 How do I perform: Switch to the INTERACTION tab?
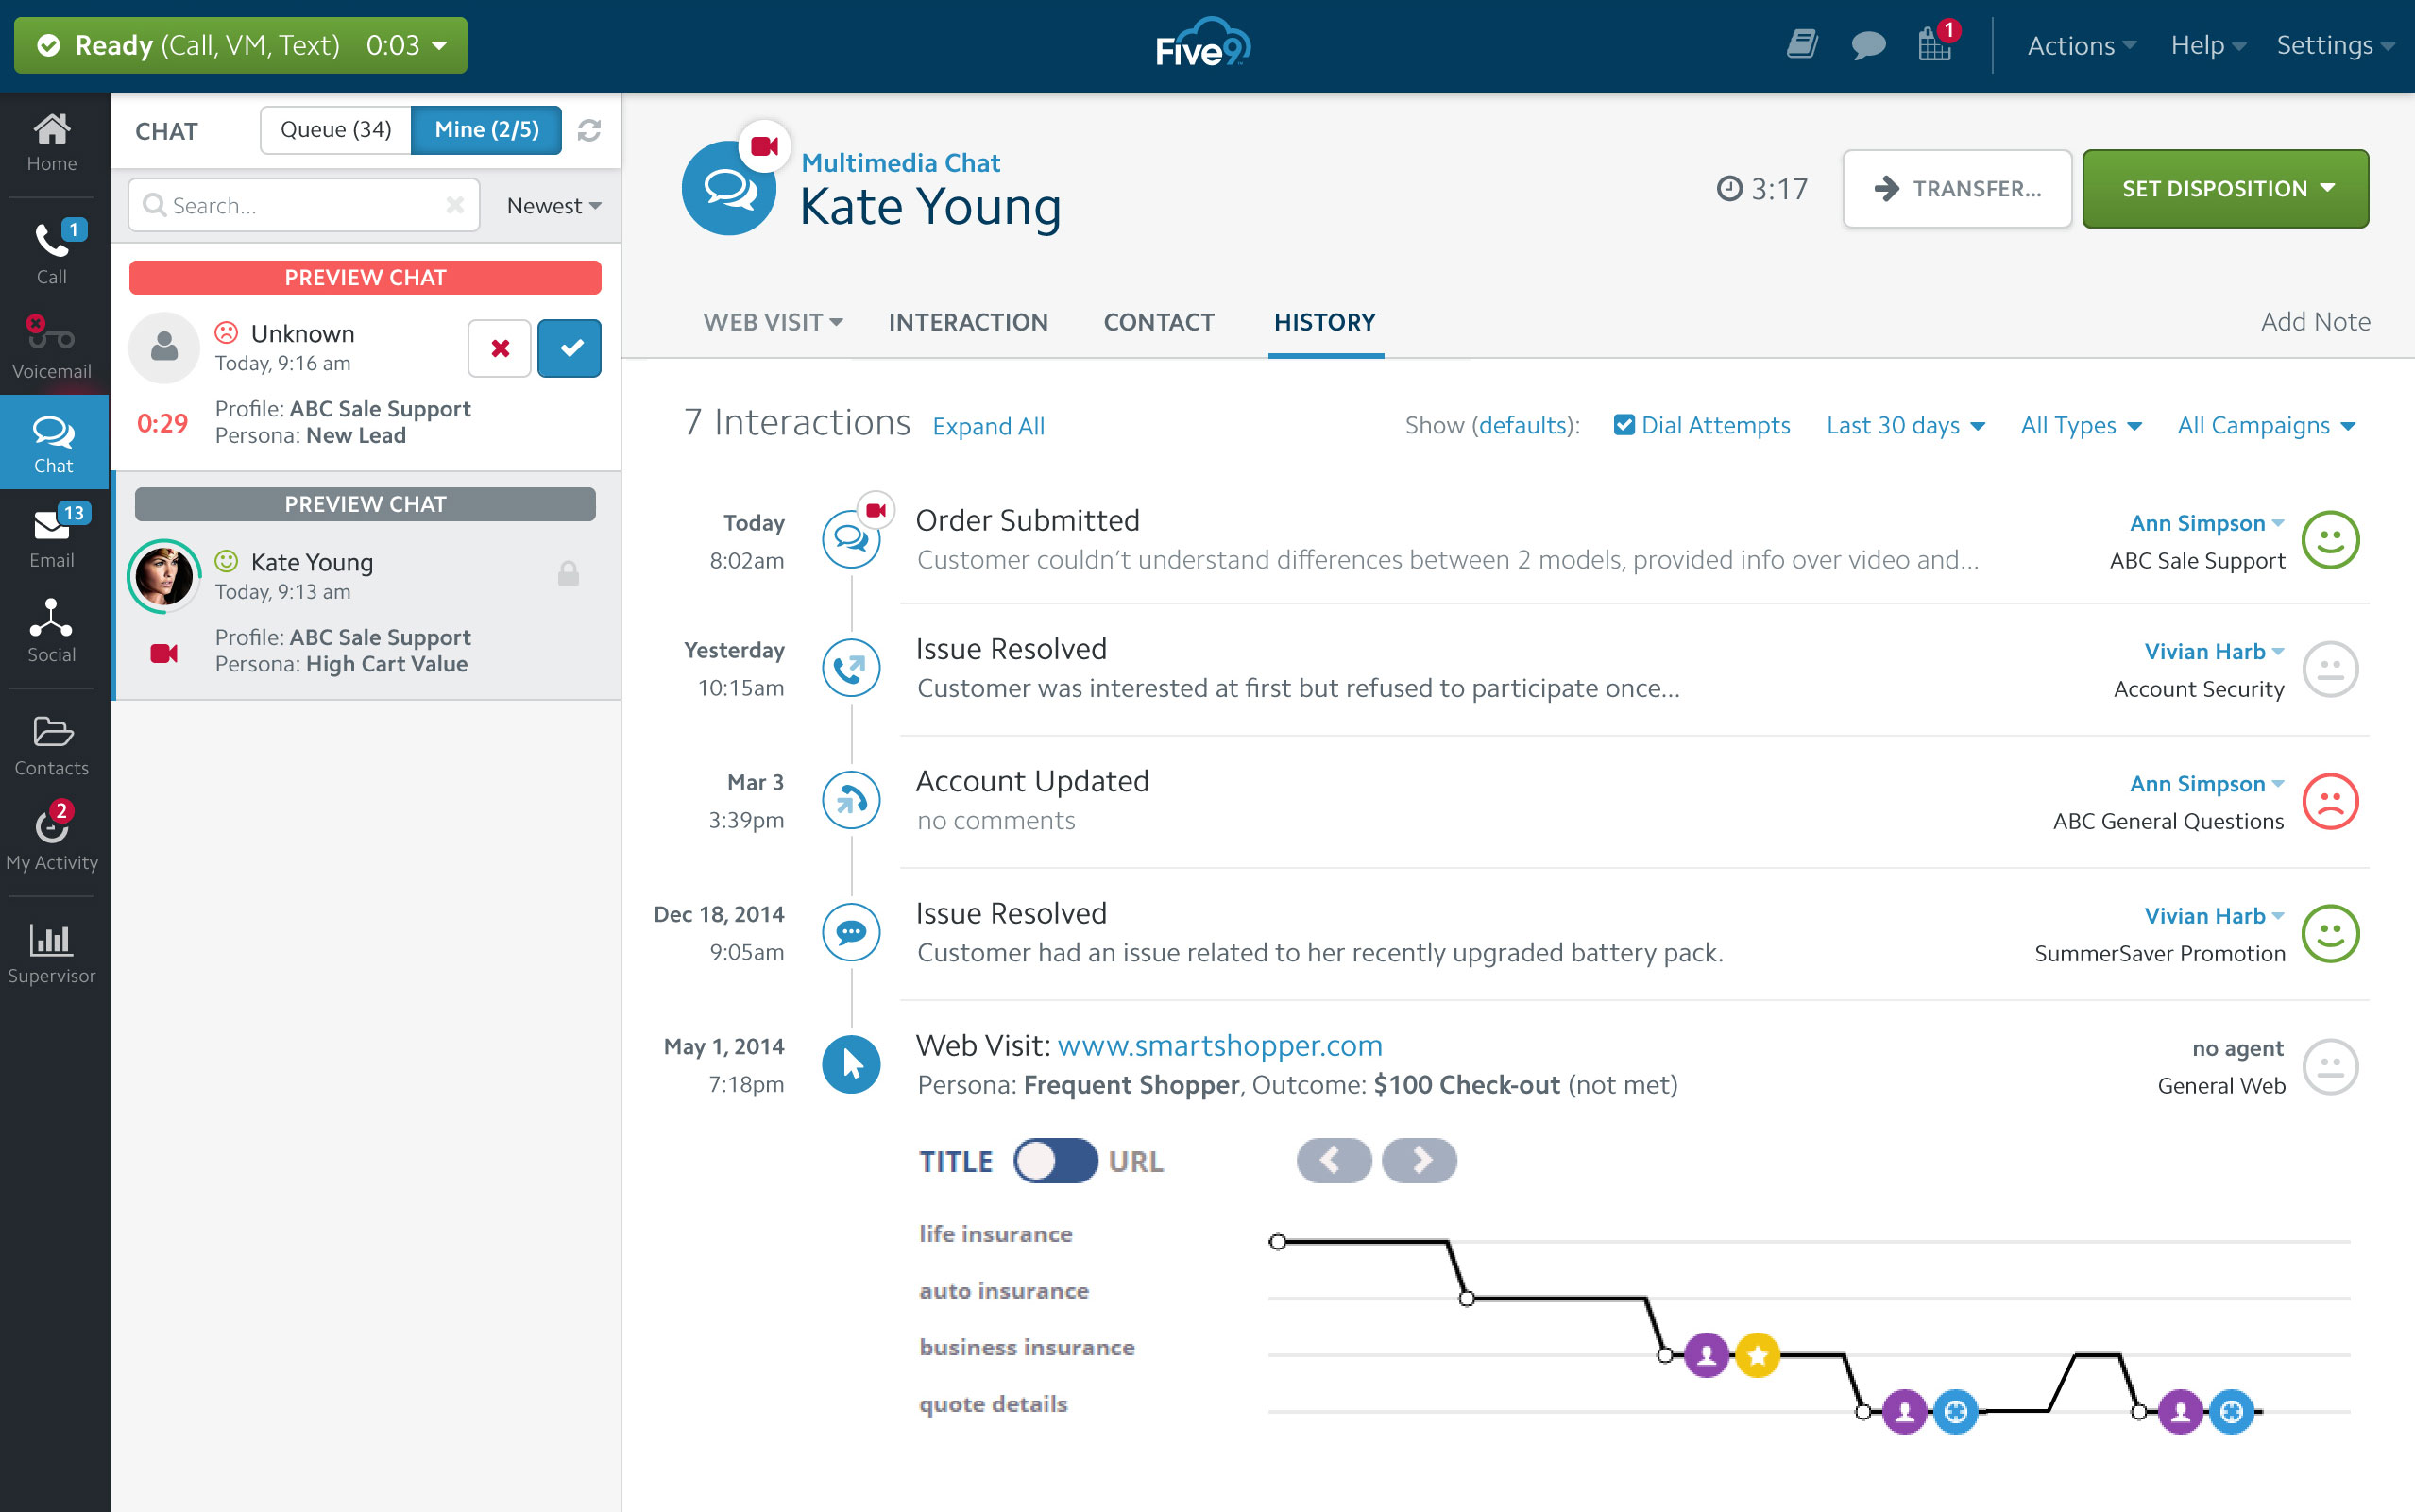pos(966,322)
